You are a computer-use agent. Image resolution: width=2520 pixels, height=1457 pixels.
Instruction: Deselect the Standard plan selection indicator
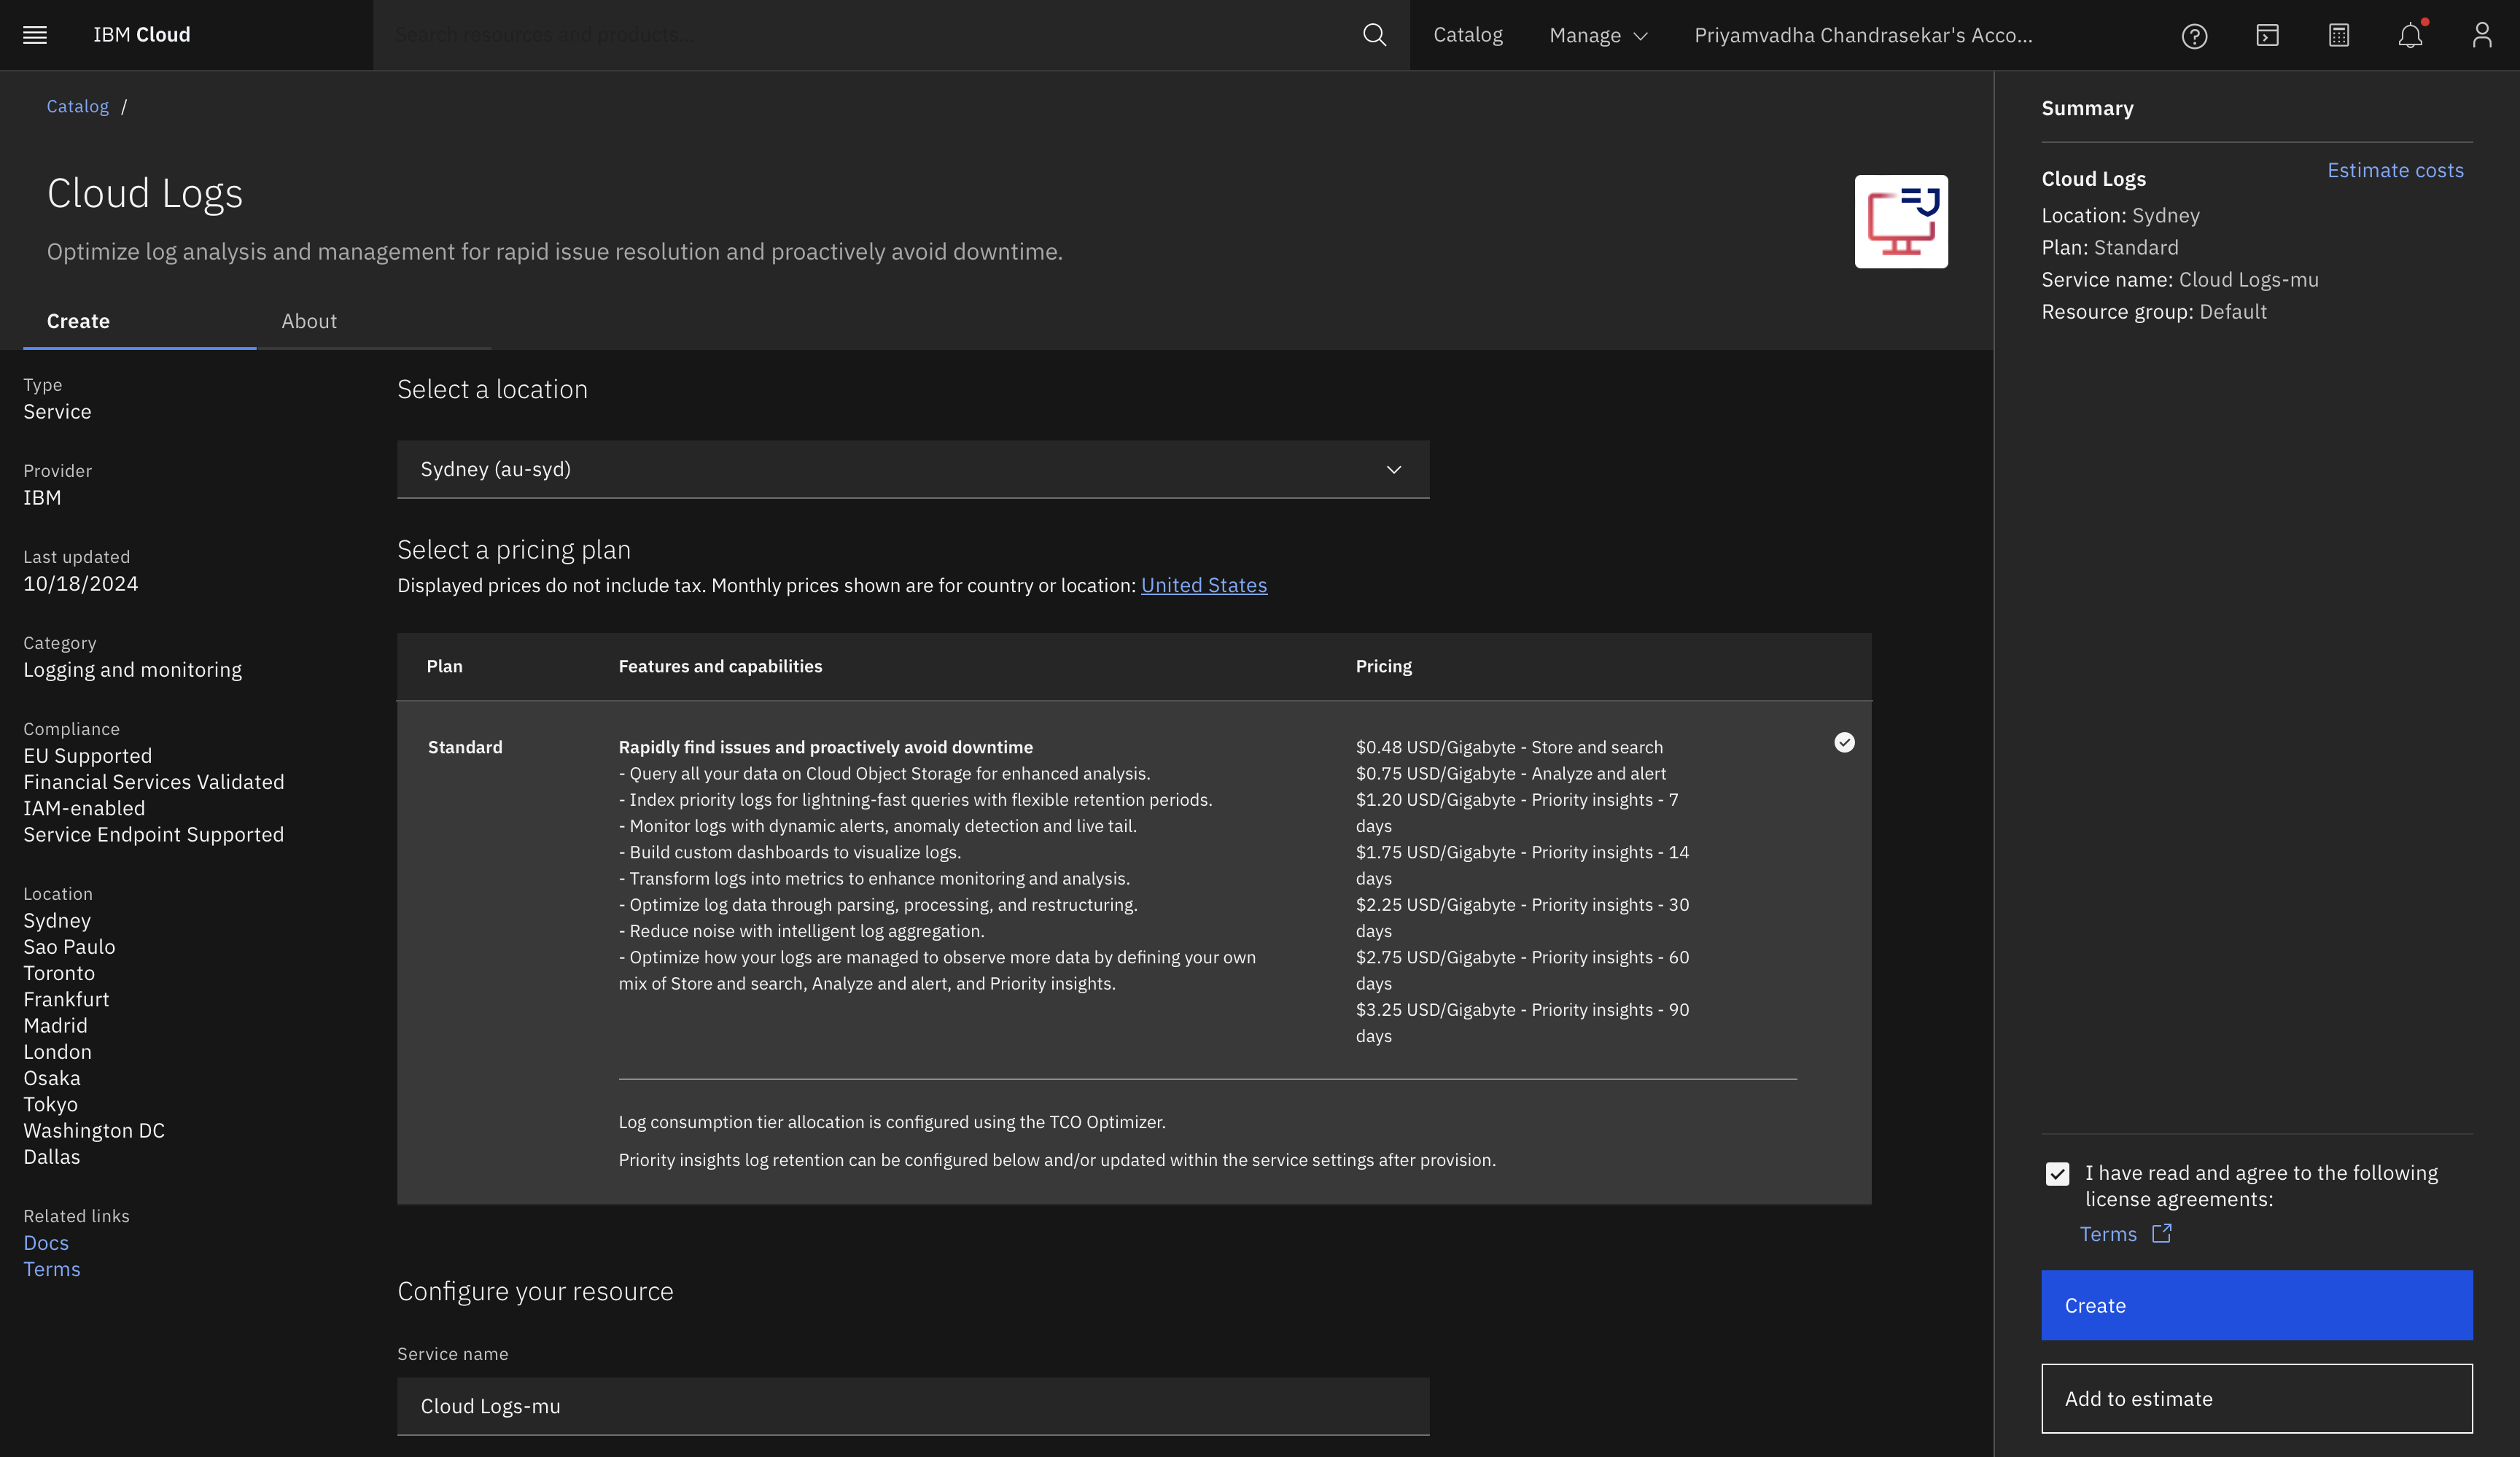[1843, 742]
